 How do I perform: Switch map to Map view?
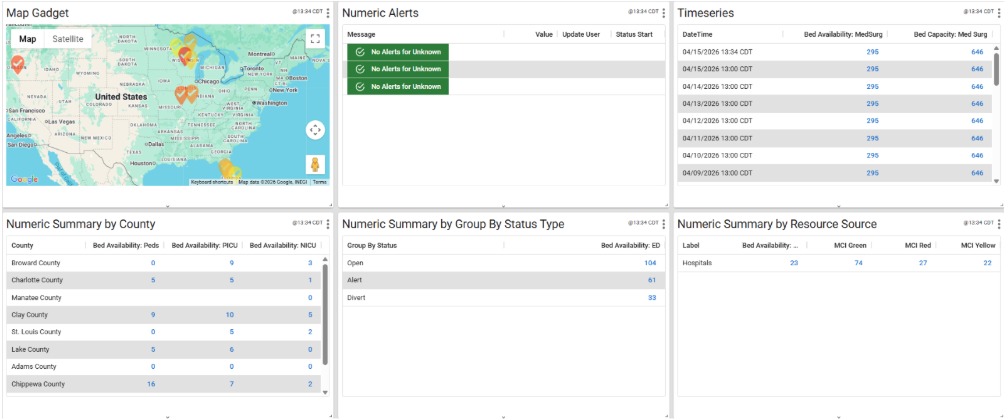pos(28,38)
